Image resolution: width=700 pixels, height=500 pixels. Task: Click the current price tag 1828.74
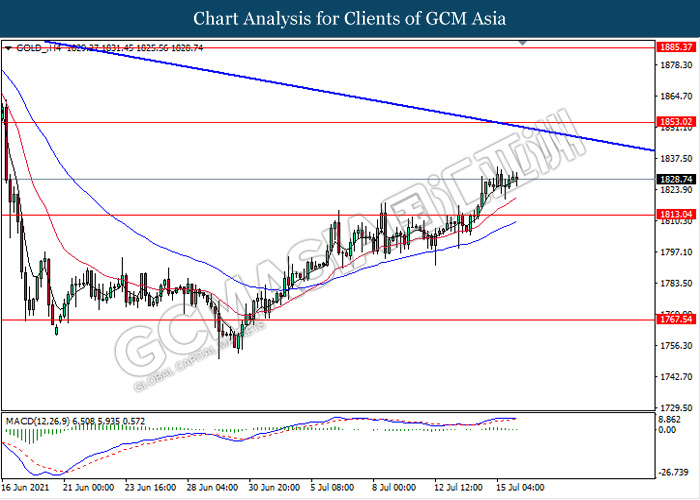point(676,179)
